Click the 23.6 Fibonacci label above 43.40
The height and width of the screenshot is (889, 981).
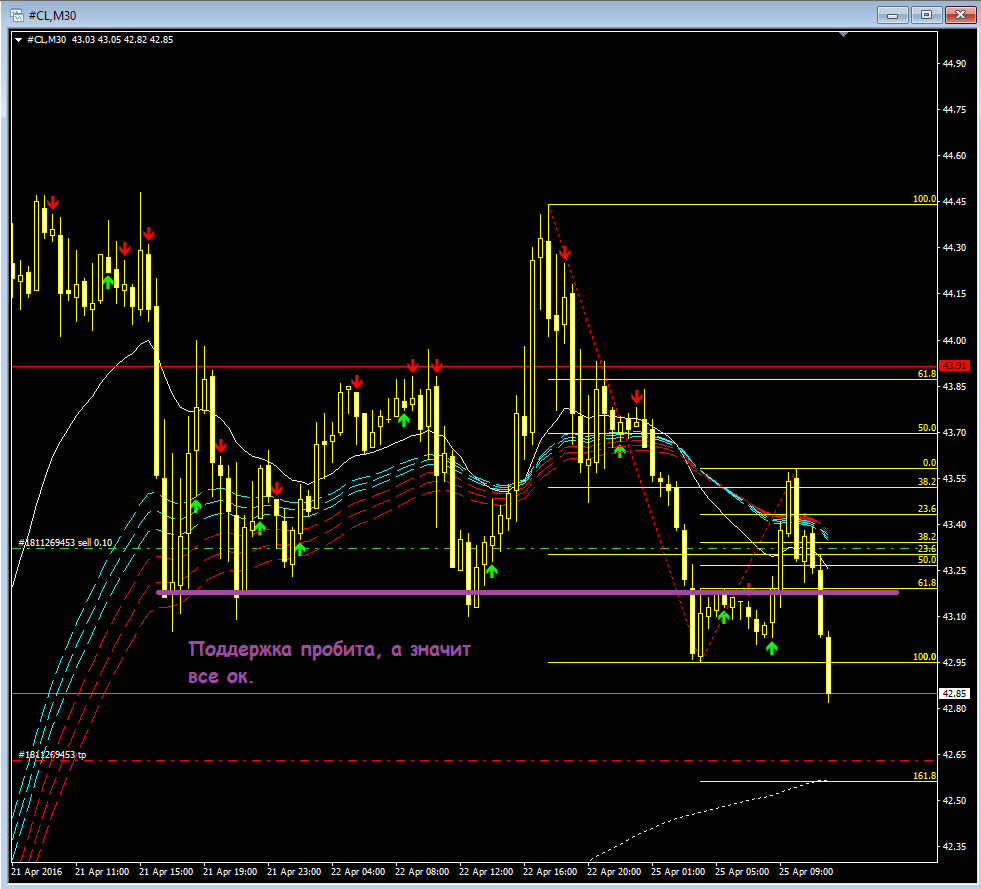927,509
